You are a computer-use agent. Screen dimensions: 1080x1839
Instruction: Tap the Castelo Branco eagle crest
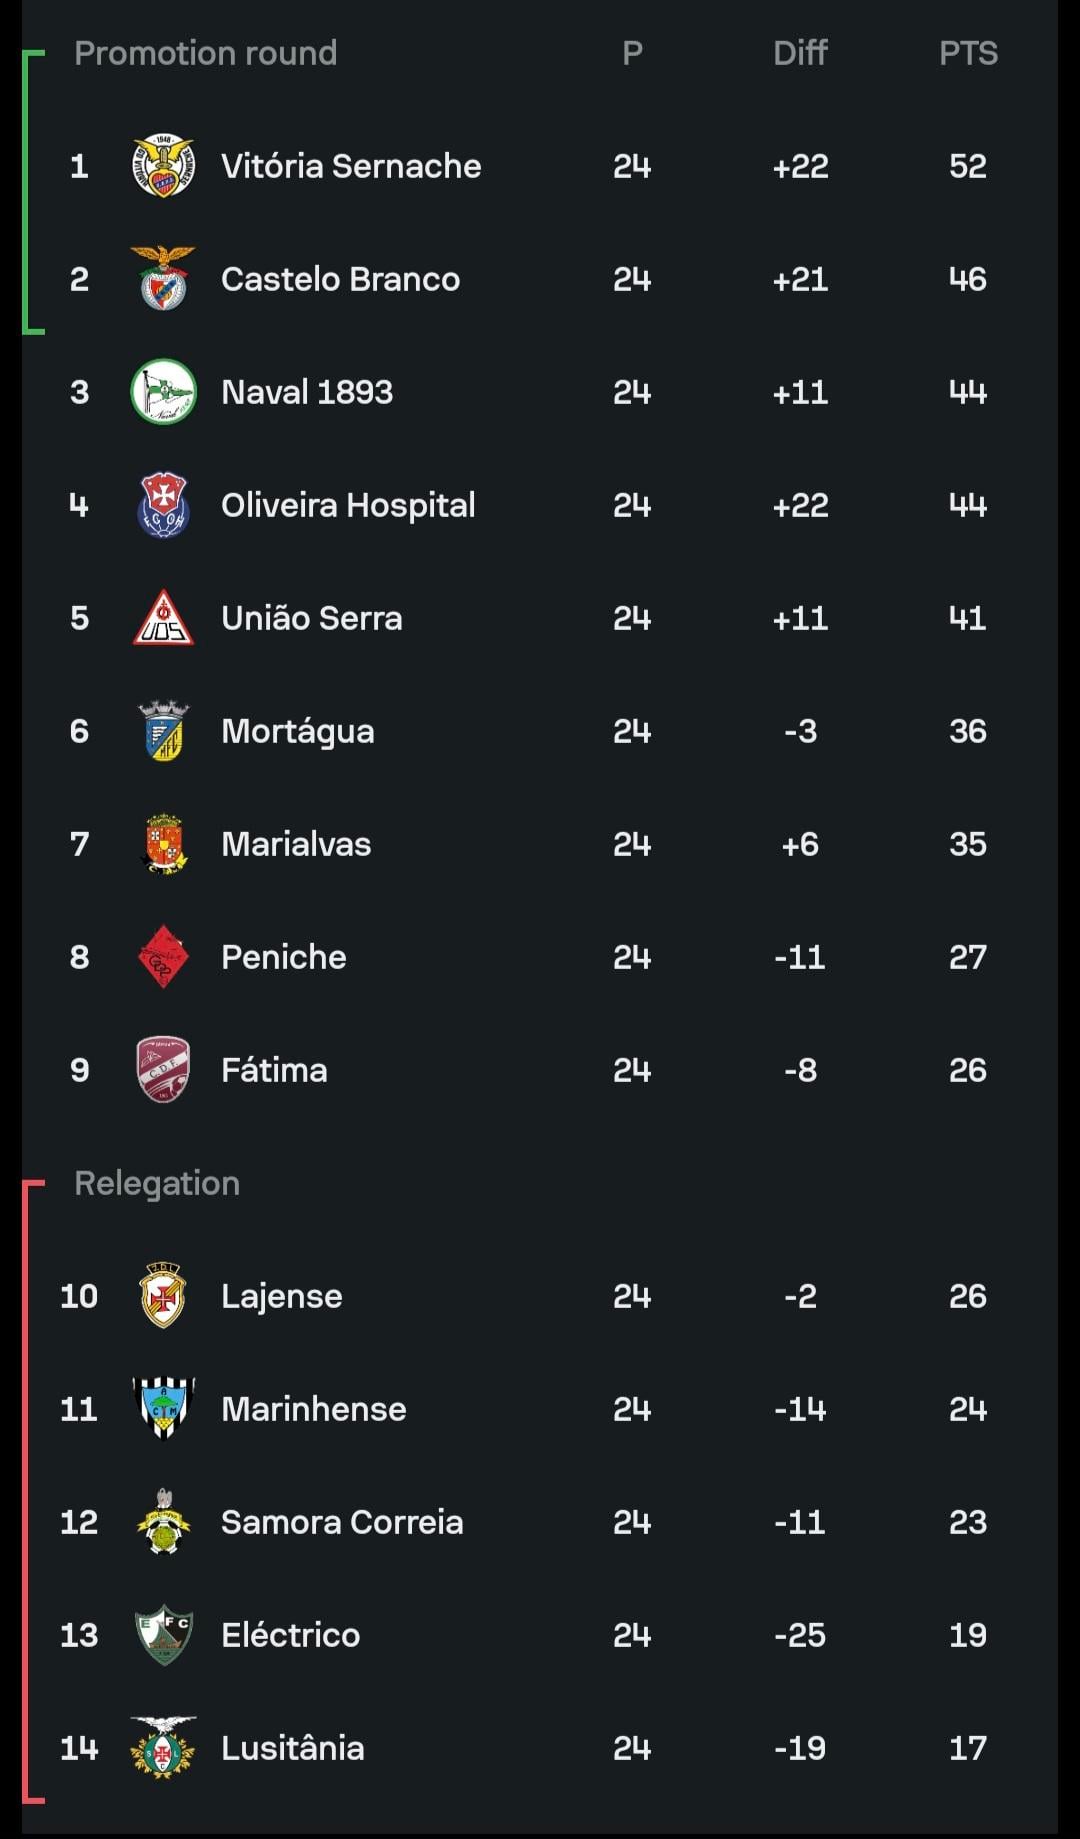[163, 279]
